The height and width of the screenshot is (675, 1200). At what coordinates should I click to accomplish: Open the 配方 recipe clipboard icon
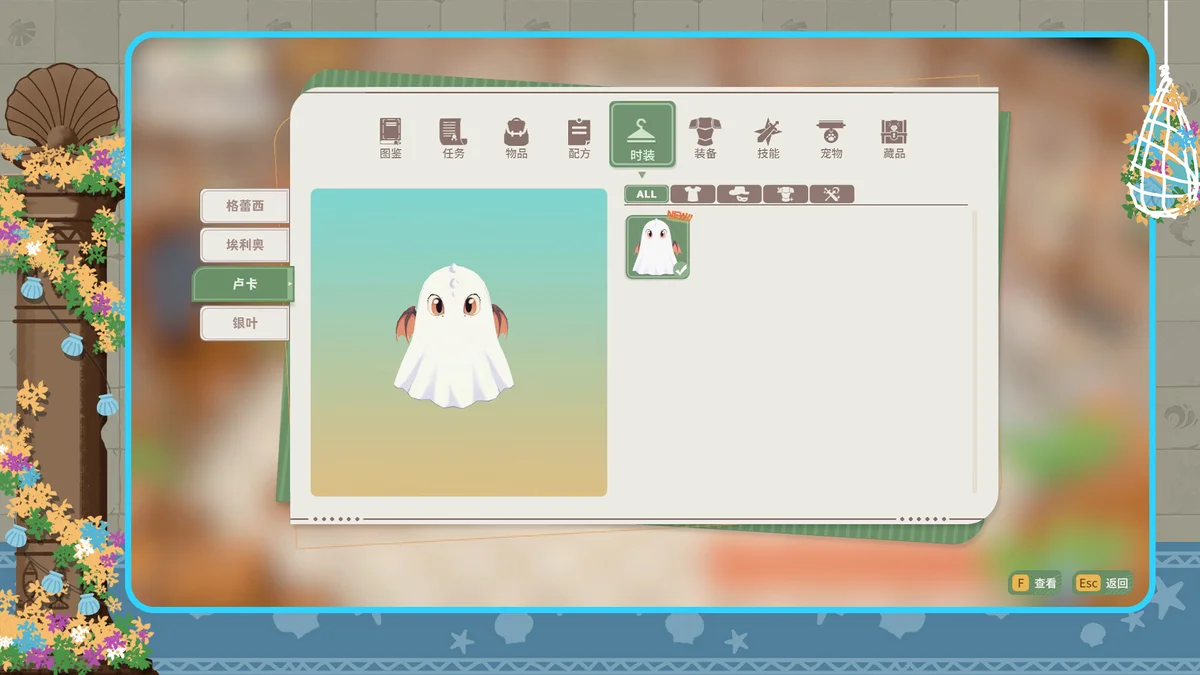pyautogui.click(x=579, y=137)
